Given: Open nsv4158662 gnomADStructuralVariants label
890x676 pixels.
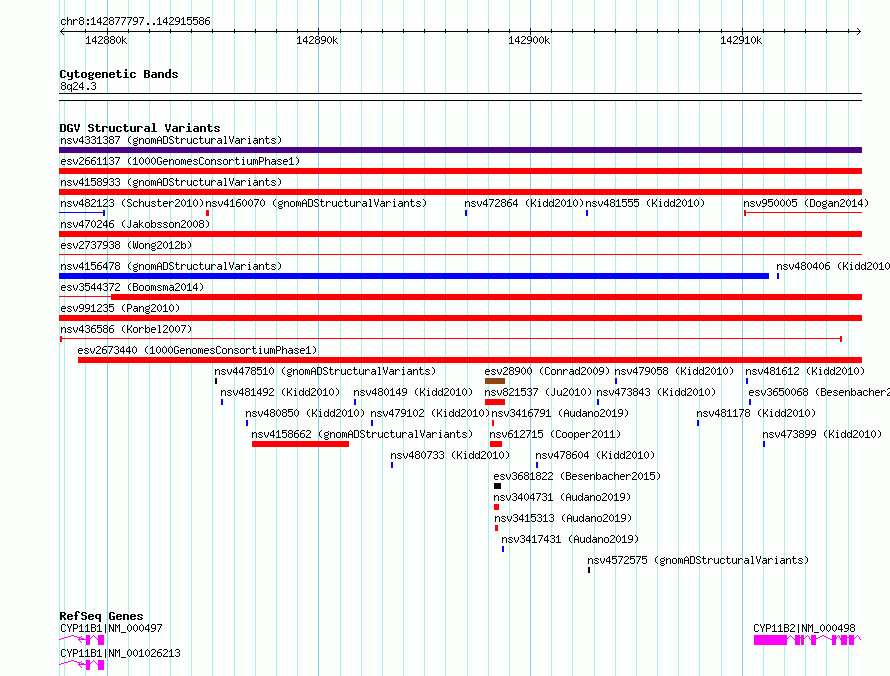Looking at the screenshot, I should tap(362, 434).
